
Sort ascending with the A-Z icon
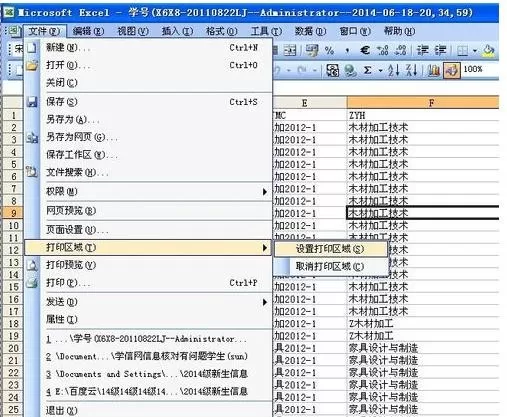tap(393, 70)
